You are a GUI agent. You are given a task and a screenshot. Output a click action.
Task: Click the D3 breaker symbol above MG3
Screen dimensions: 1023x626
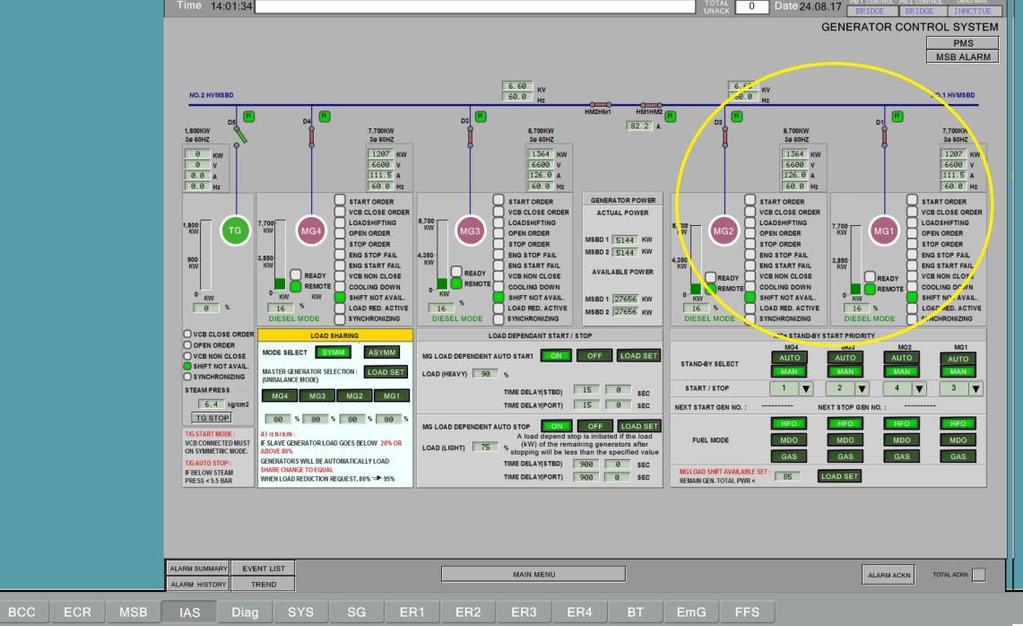(470, 136)
